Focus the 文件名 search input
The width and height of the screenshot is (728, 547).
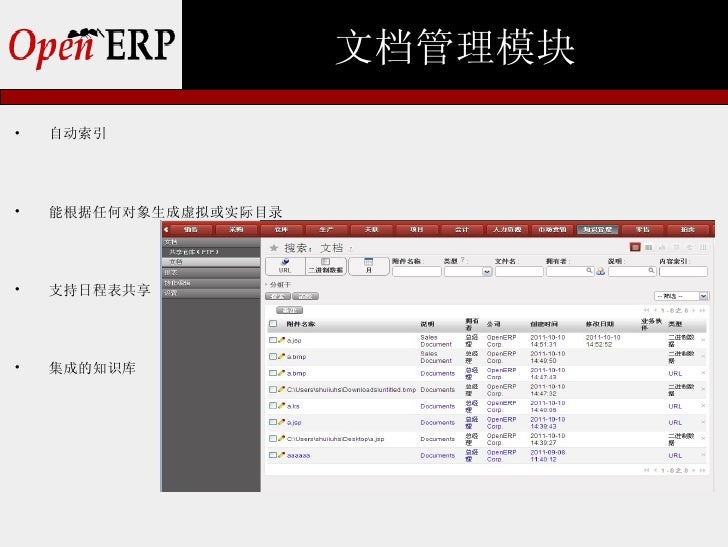[x=519, y=272]
